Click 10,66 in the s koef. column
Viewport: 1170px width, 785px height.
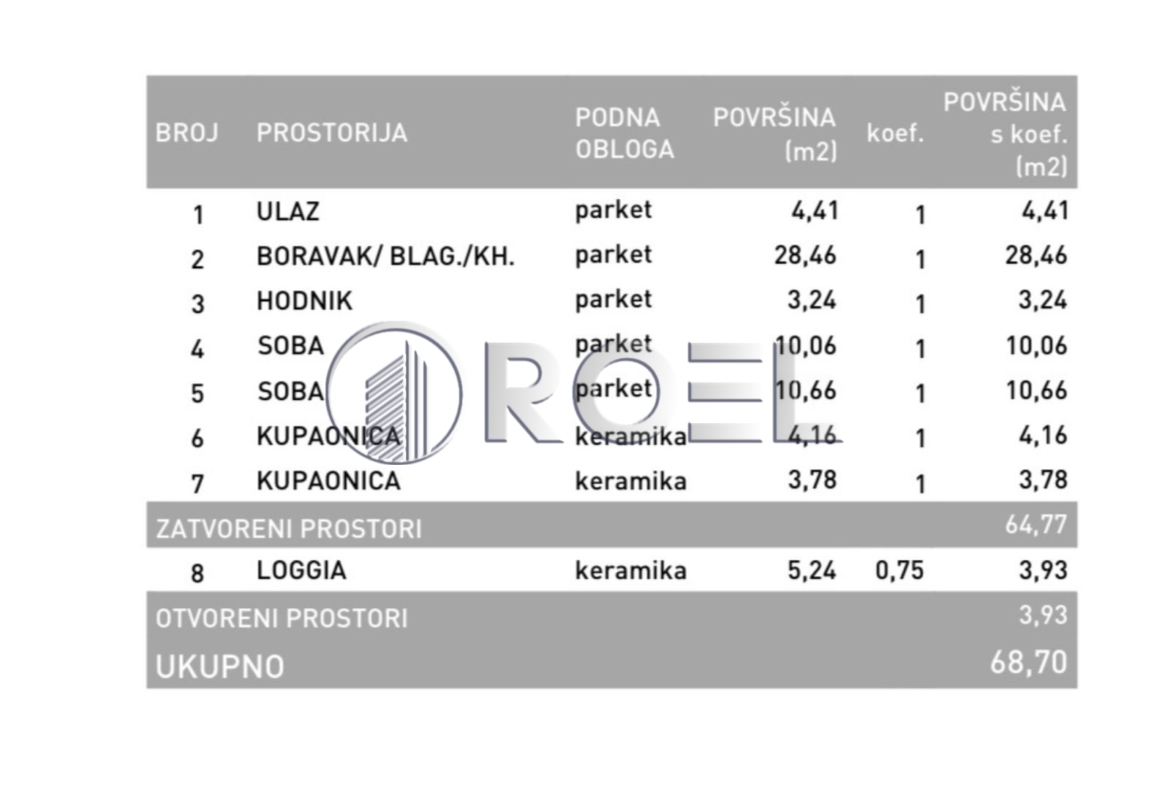point(1036,390)
